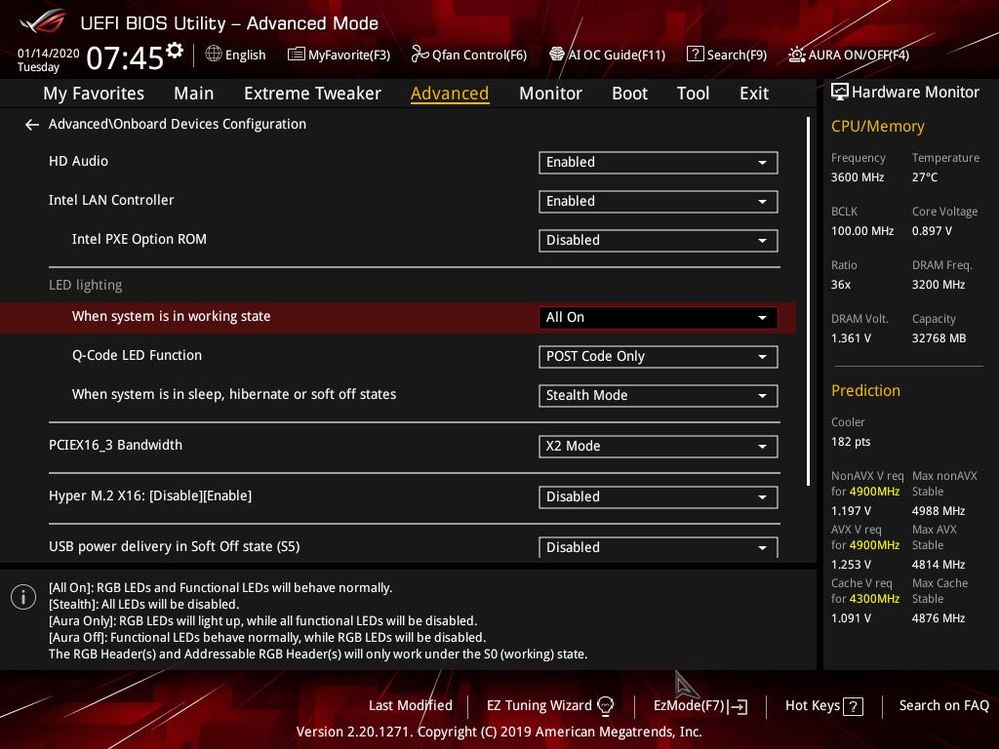Select Intel LAN Controller label
The height and width of the screenshot is (749, 999).
[111, 200]
